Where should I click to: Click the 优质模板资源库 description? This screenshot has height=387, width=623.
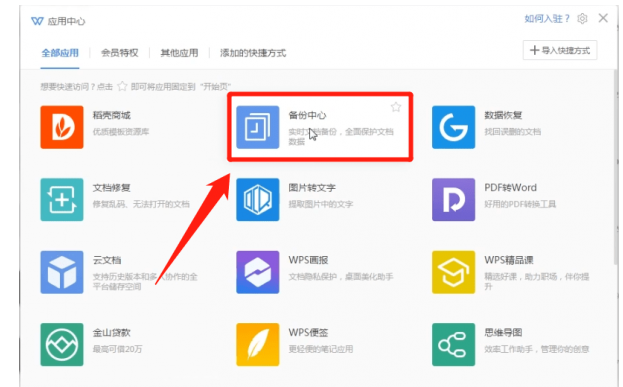tap(121, 132)
